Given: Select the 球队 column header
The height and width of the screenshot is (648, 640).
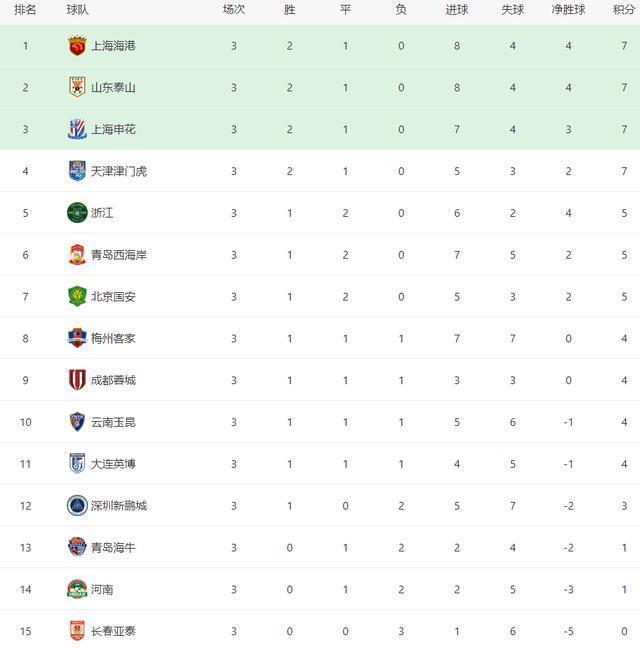Looking at the screenshot, I should [78, 10].
